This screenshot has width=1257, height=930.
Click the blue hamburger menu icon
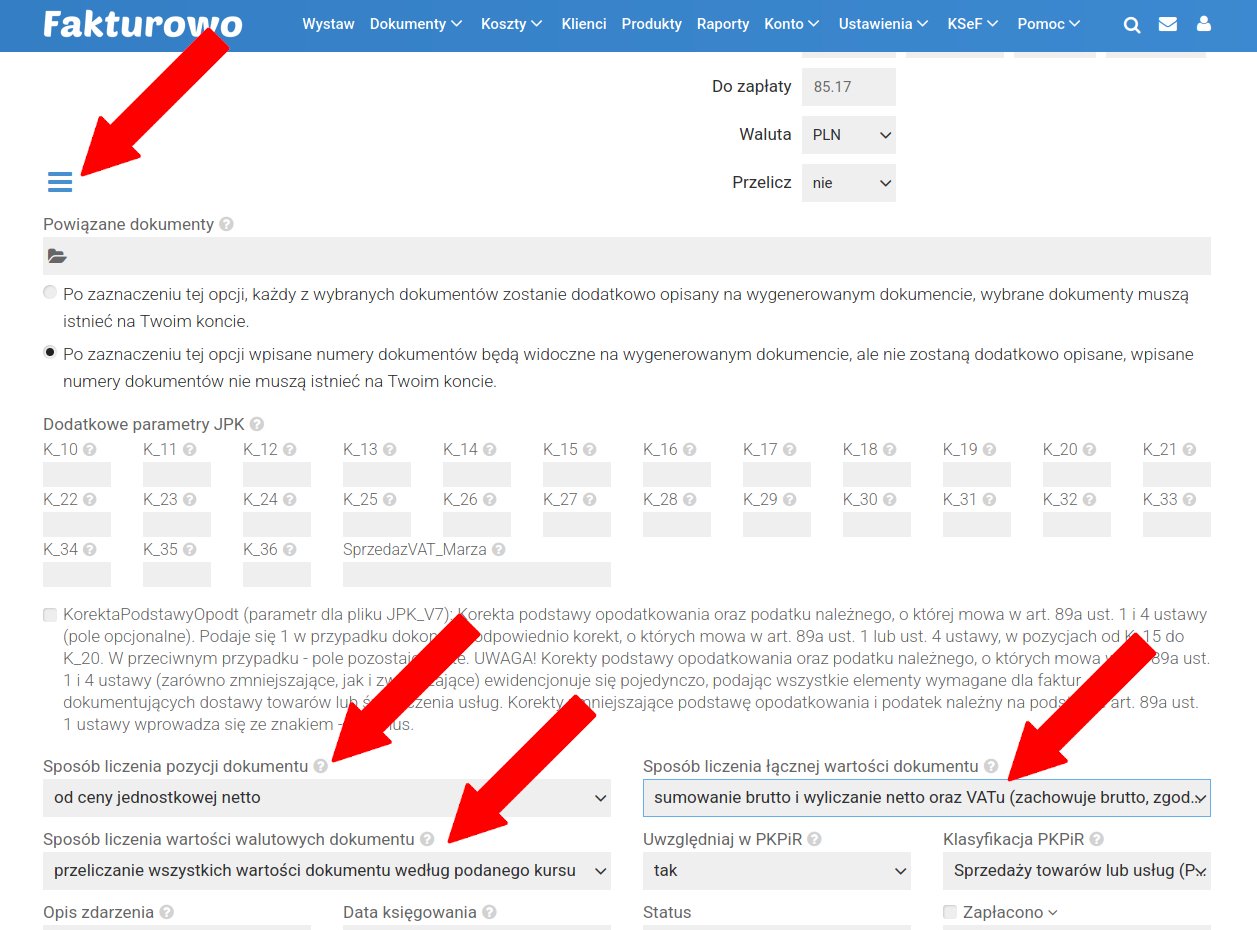60,181
